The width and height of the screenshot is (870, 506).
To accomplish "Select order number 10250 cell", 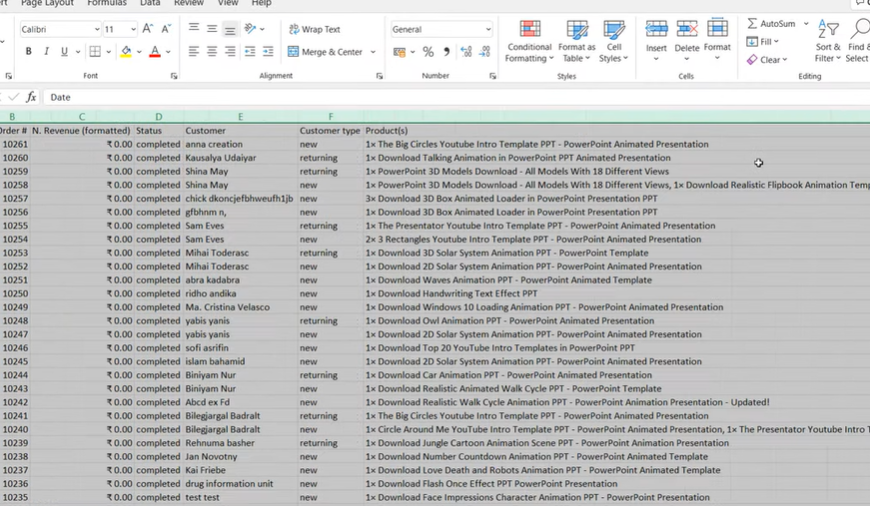I will coord(14,294).
